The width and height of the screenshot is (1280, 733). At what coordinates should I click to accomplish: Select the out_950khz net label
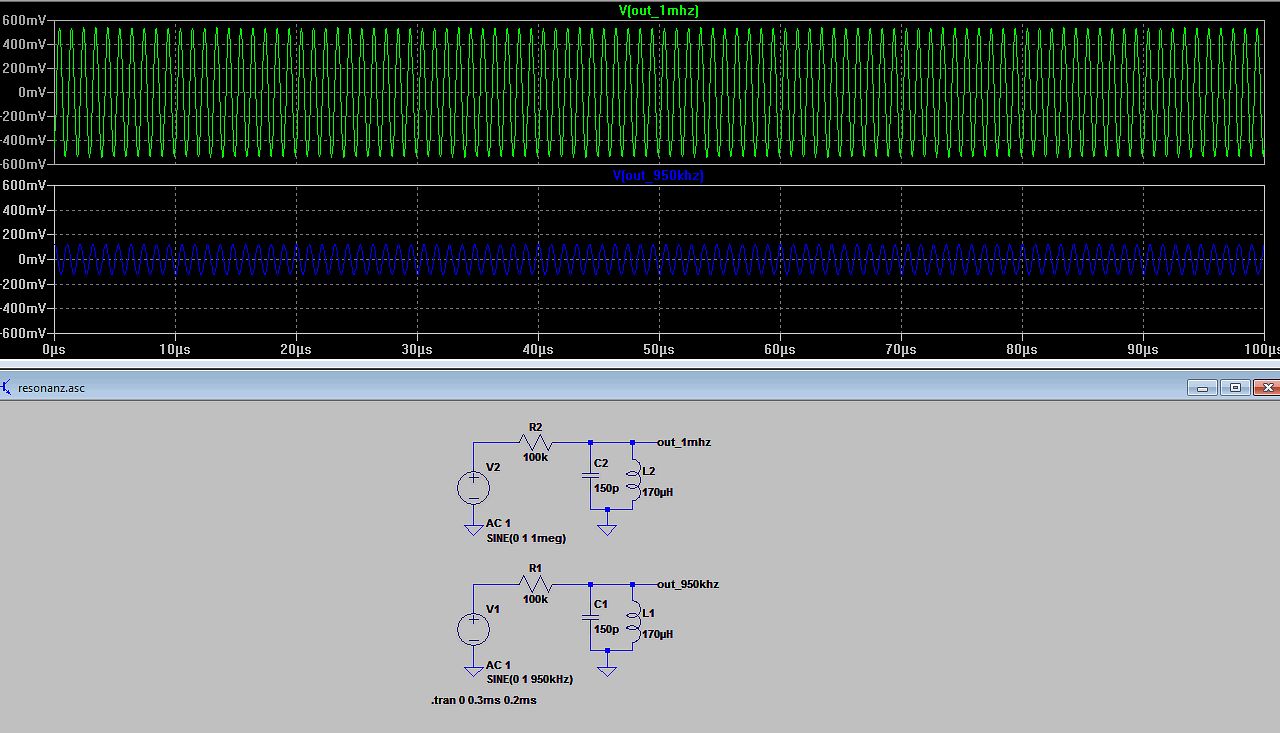[688, 584]
